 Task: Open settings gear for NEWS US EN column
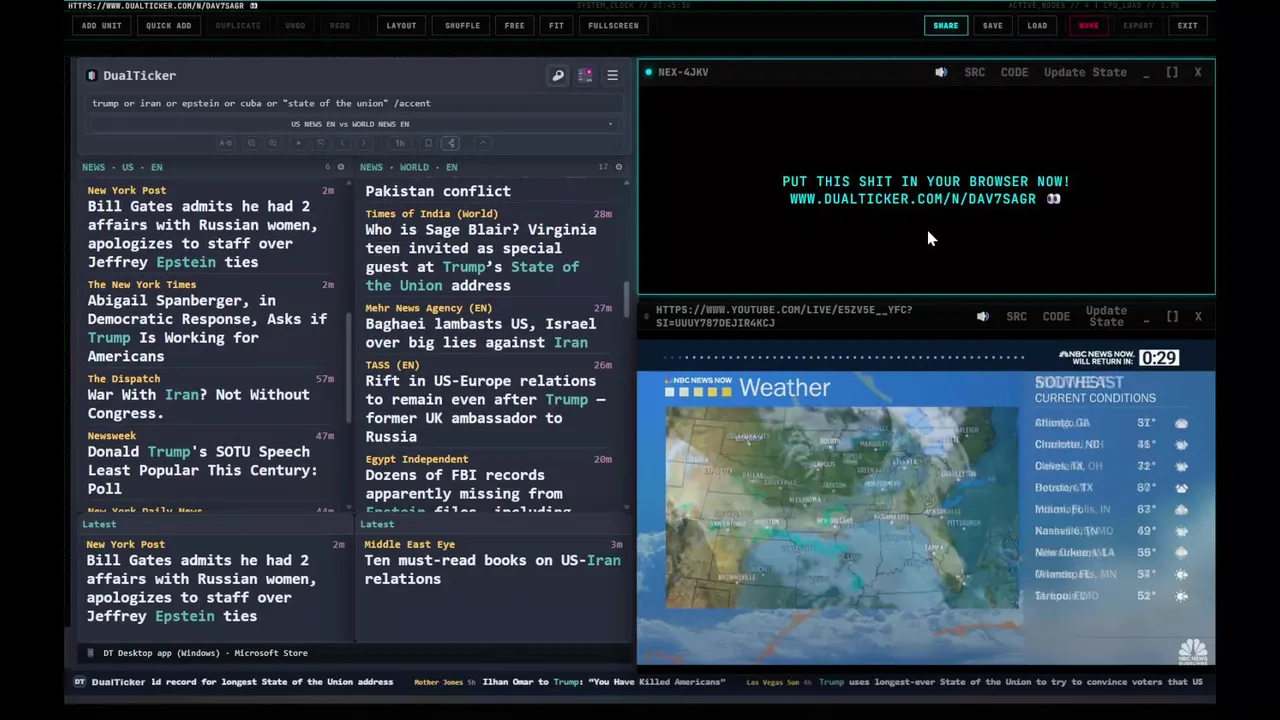coord(341,167)
